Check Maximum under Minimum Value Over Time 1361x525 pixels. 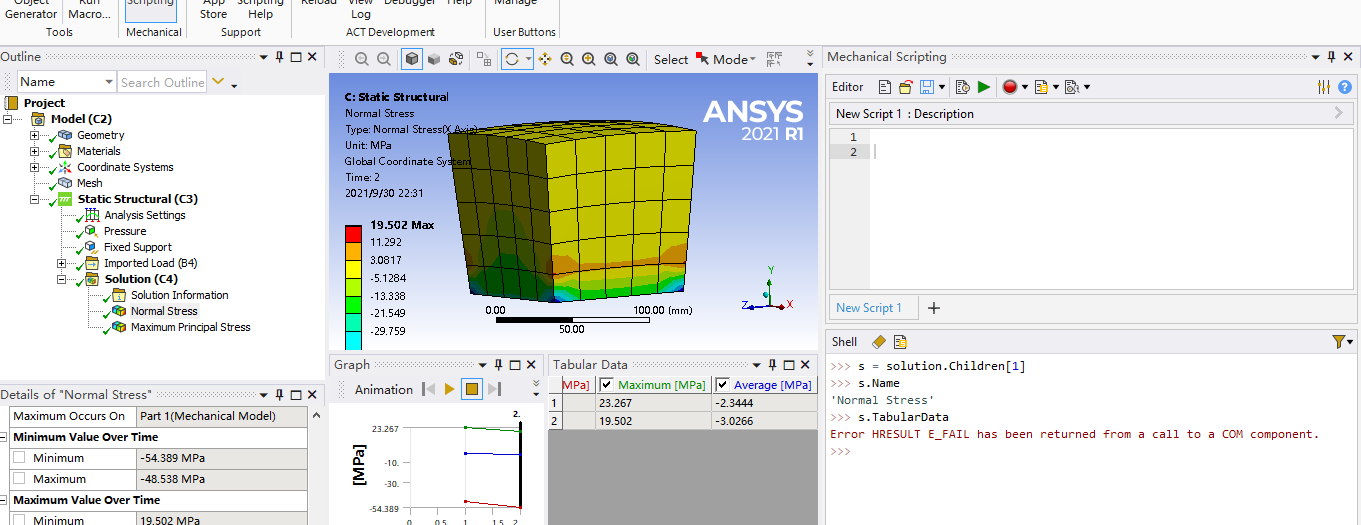[x=20, y=479]
